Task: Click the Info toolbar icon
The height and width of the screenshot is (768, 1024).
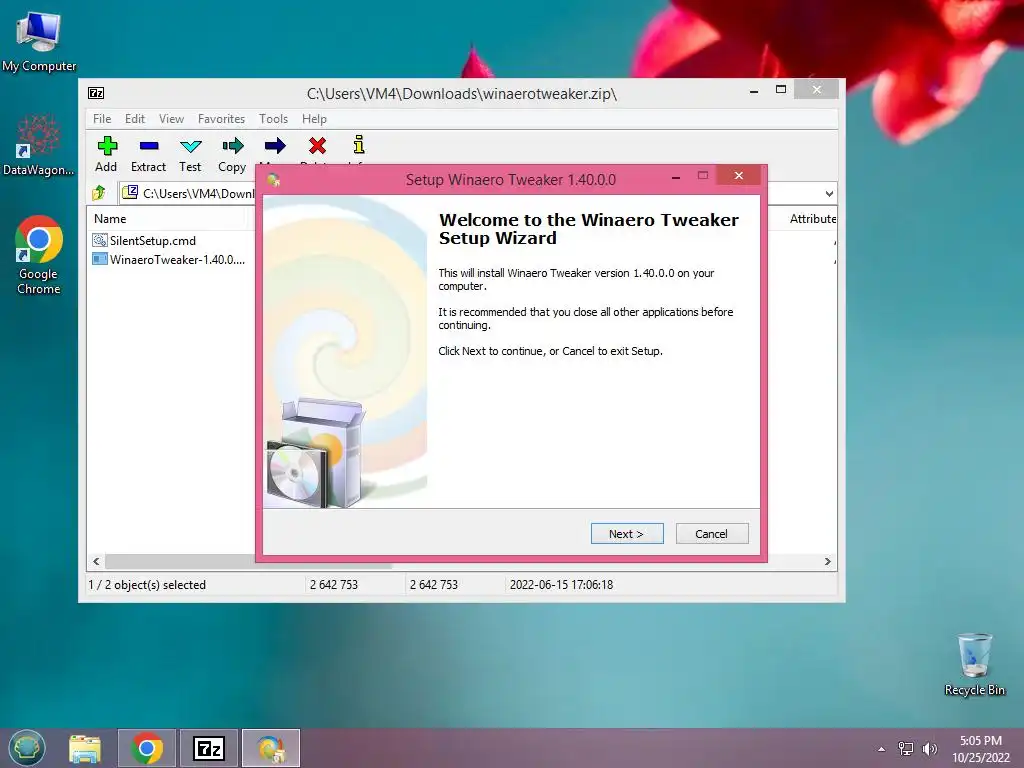Action: coord(359,144)
